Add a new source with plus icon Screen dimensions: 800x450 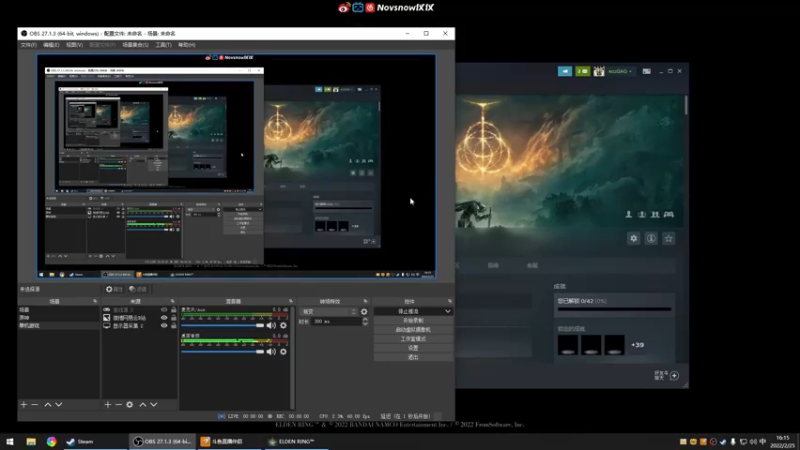(x=108, y=405)
